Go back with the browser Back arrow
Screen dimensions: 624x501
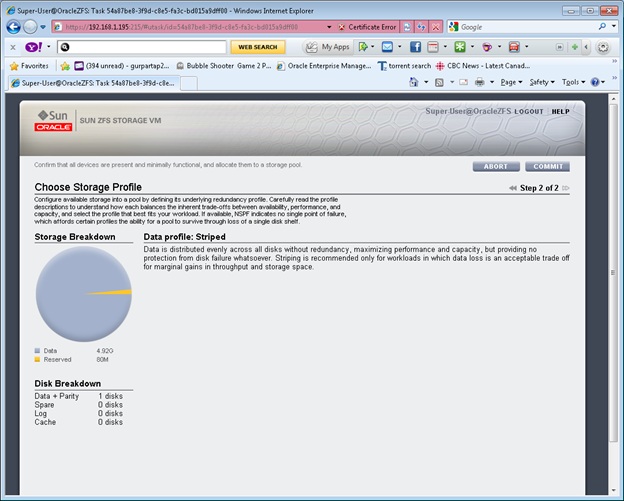[14, 27]
